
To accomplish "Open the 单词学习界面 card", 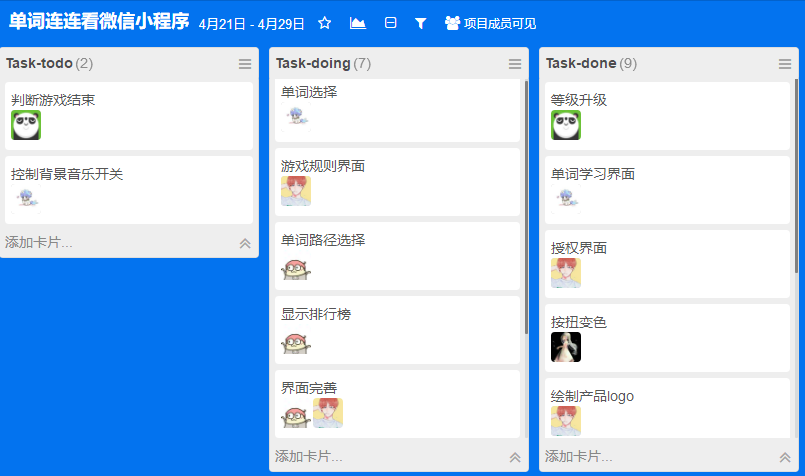I will (x=667, y=190).
